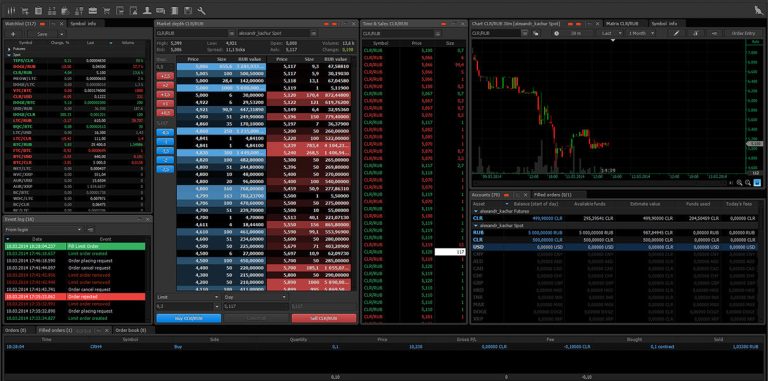Viewport: 768px width, 381px height.
Task: Open the user account icon in toolbar
Action: point(147,10)
